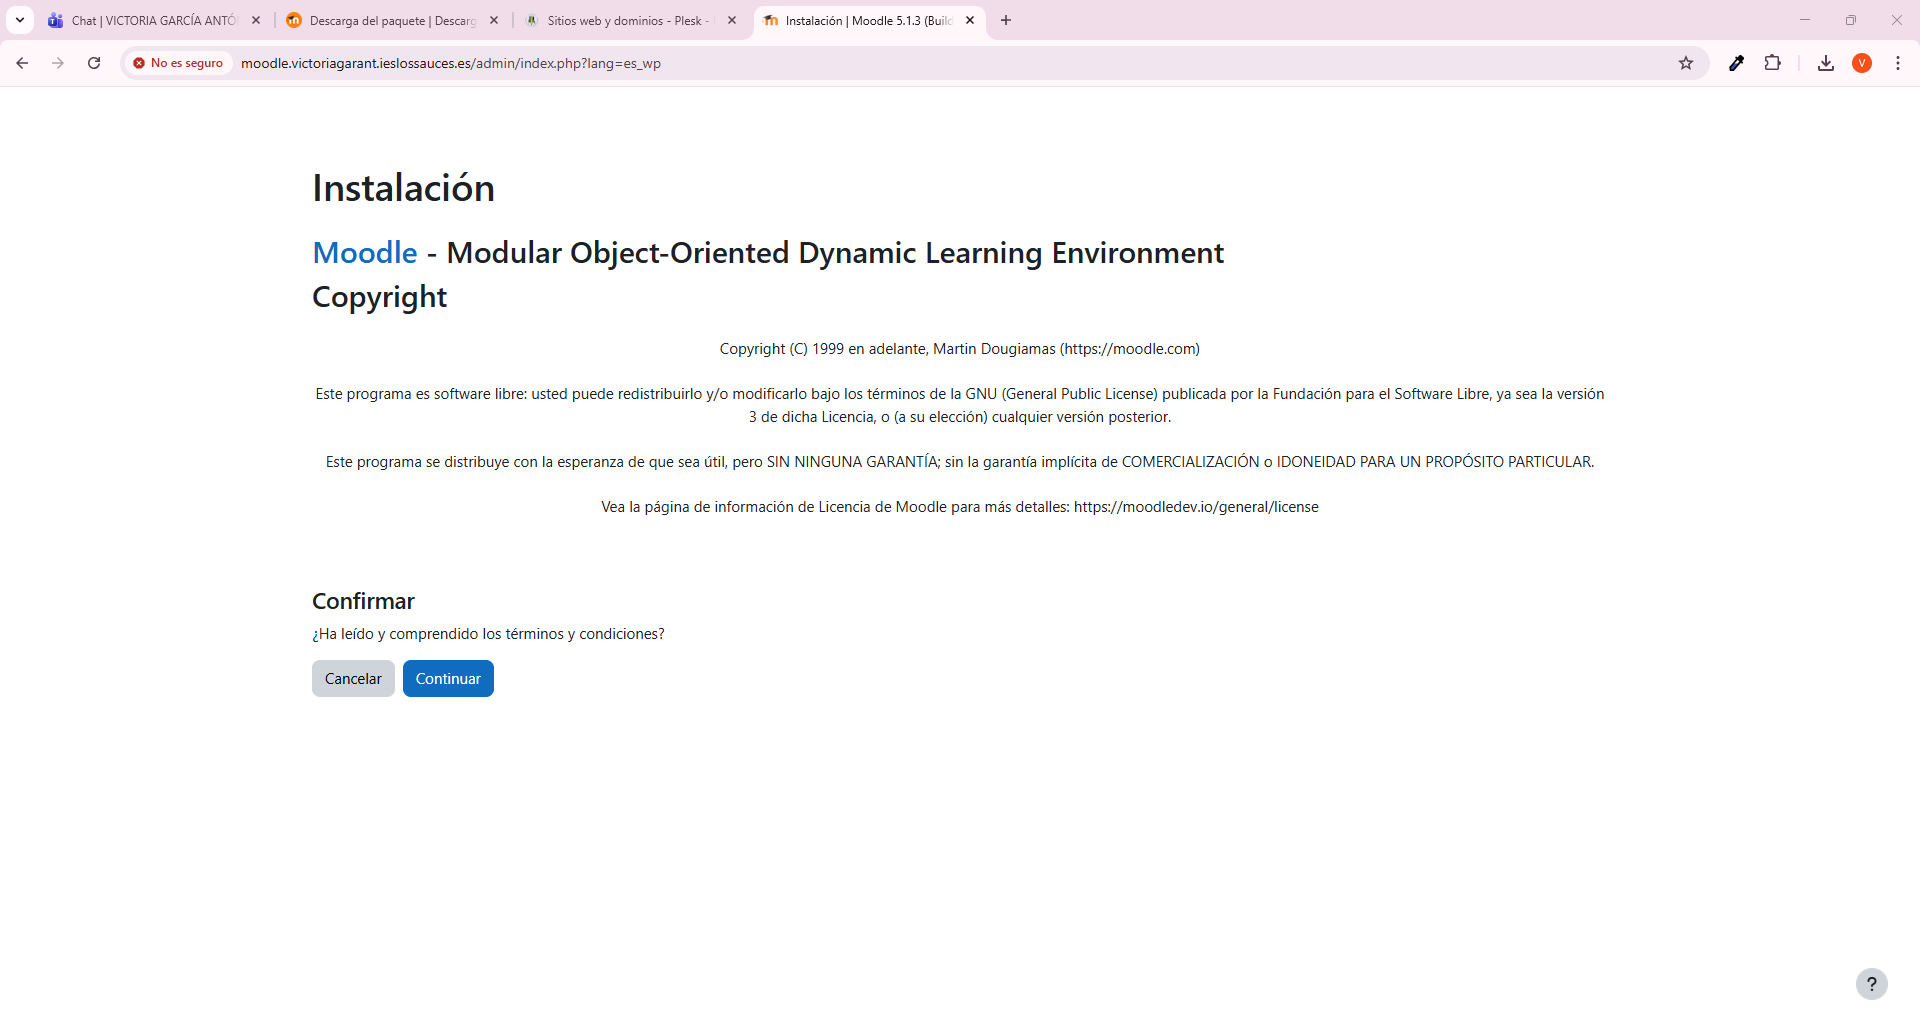Open the Chrome three-dot menu
This screenshot has width=1920, height=1032.
1898,63
